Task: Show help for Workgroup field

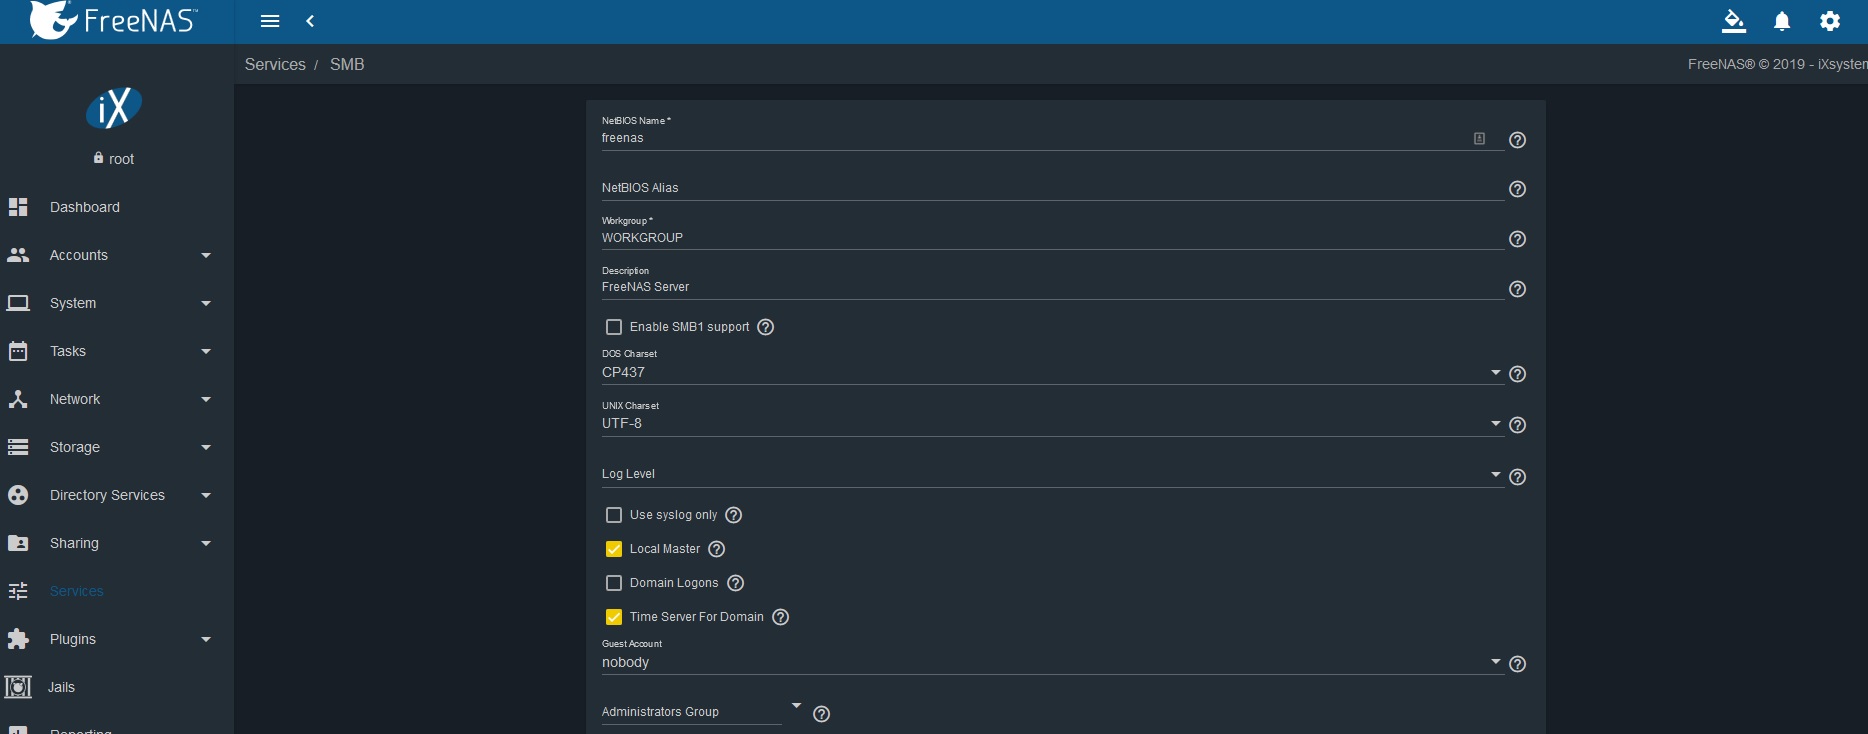Action: tap(1517, 239)
